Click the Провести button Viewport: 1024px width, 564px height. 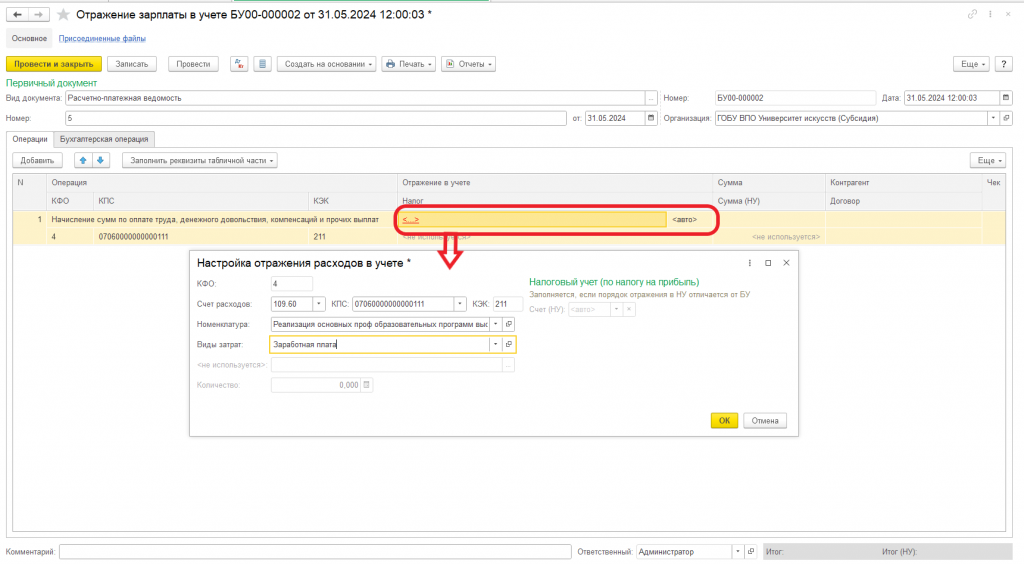coord(193,64)
